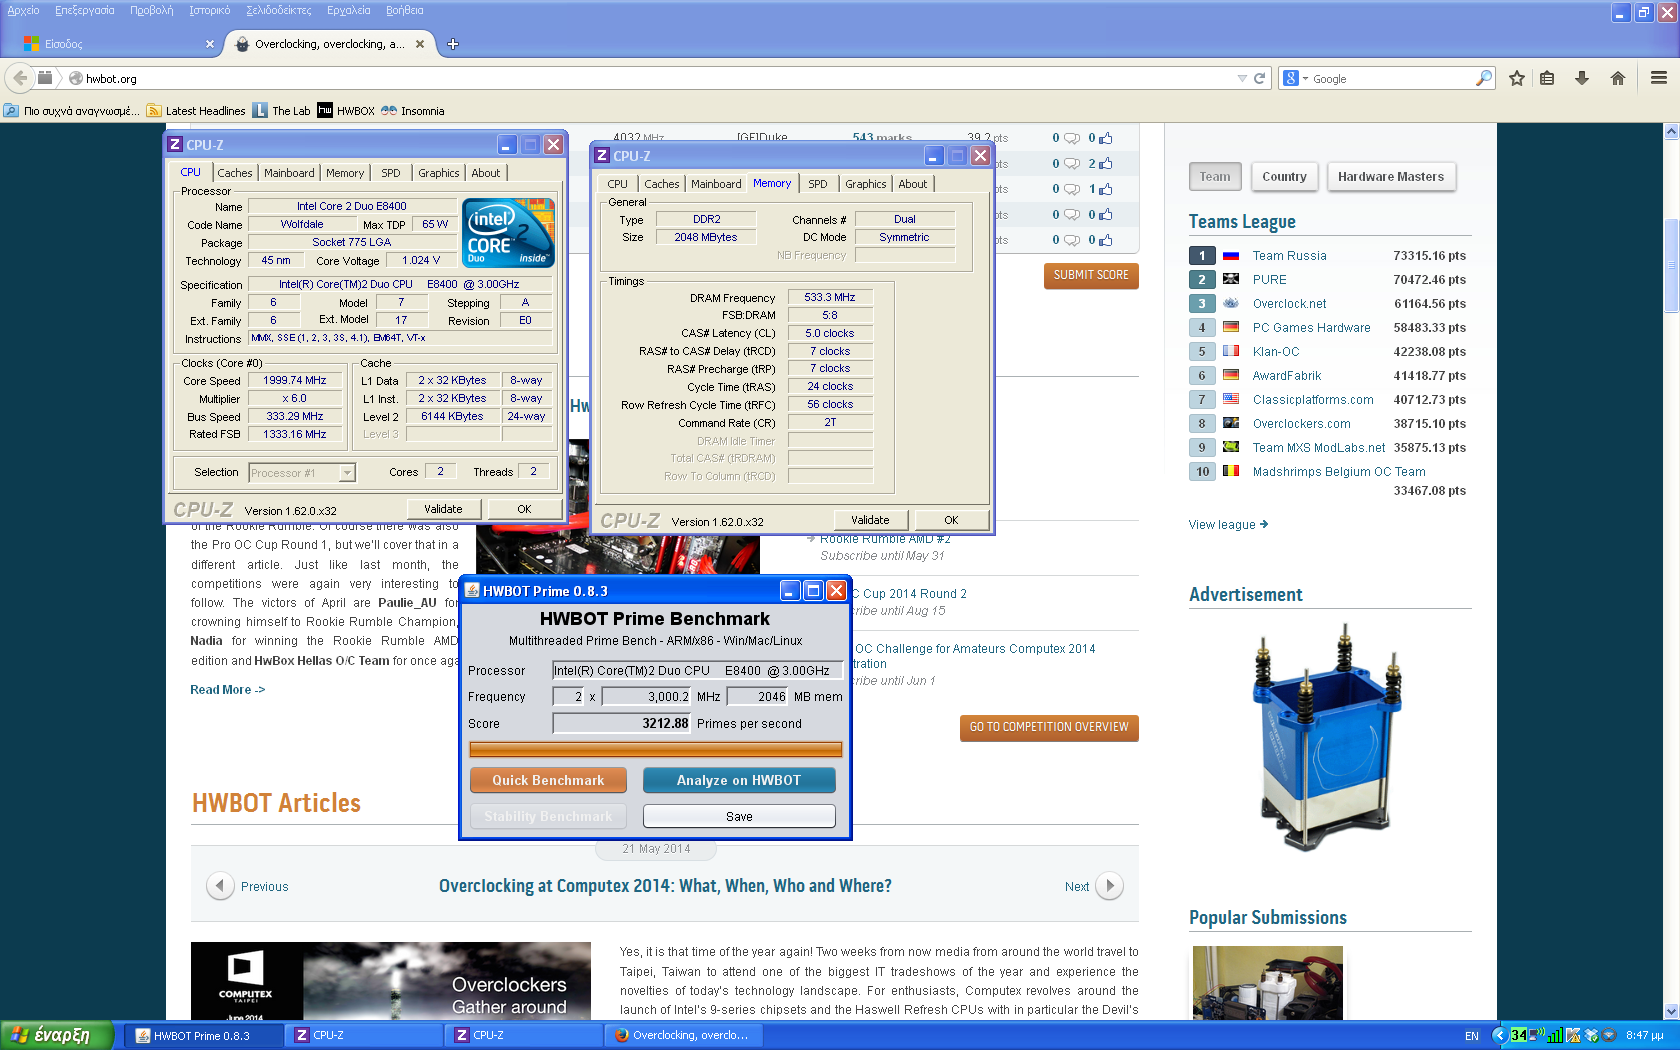
Task: Click the Intel Core 2 Duo logo
Action: pos(508,232)
